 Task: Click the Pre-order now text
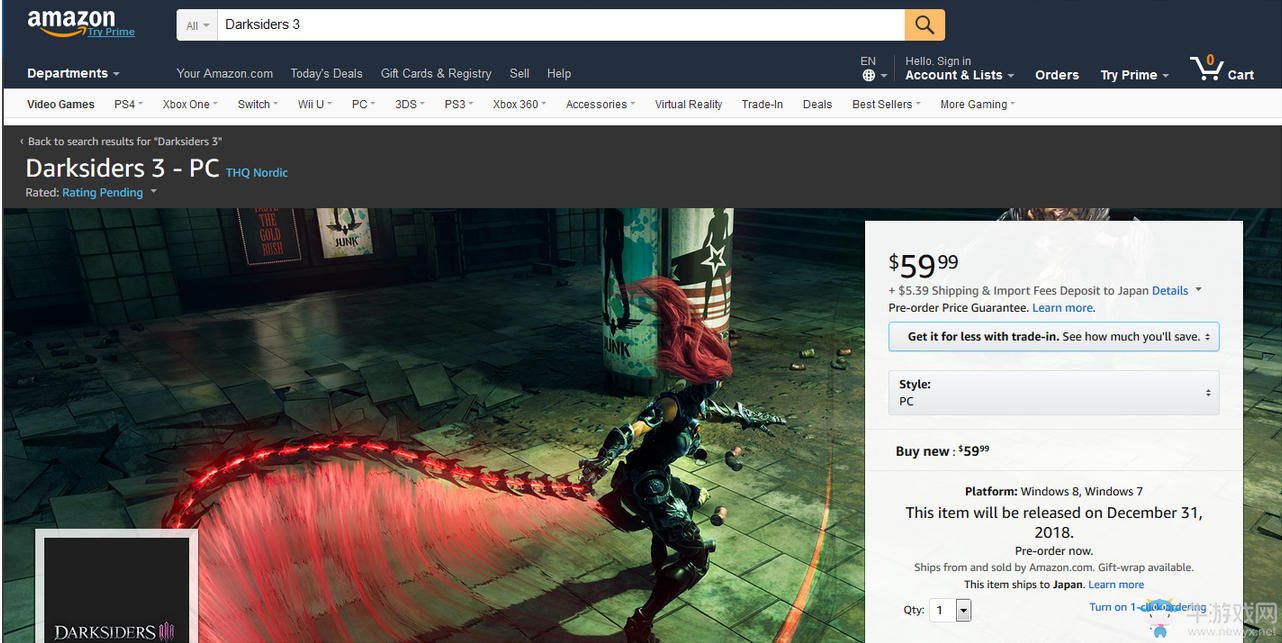tap(1054, 551)
